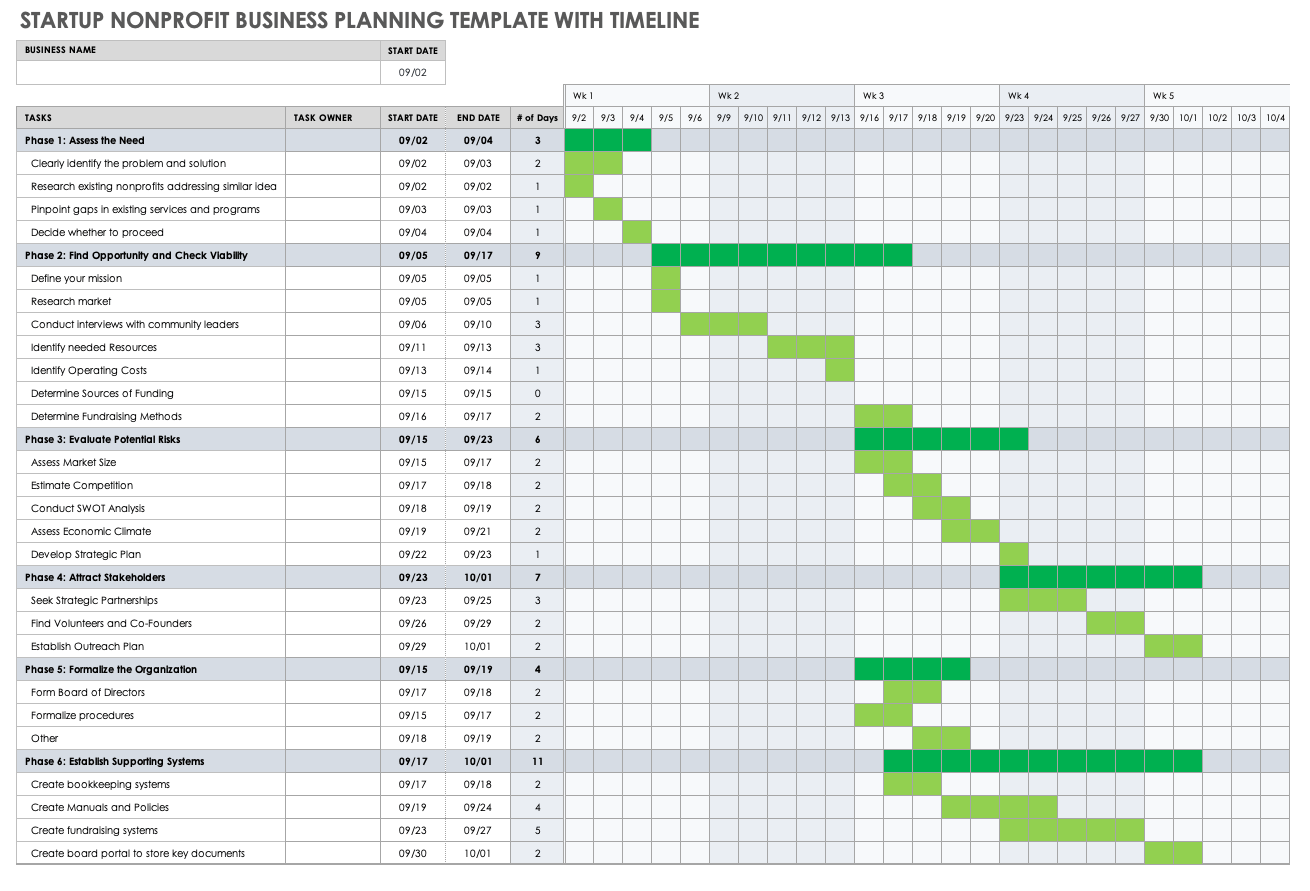This screenshot has height=891, width=1310.
Task: Select Phase 6: Establish Supporting Systems row
Action: 151,762
